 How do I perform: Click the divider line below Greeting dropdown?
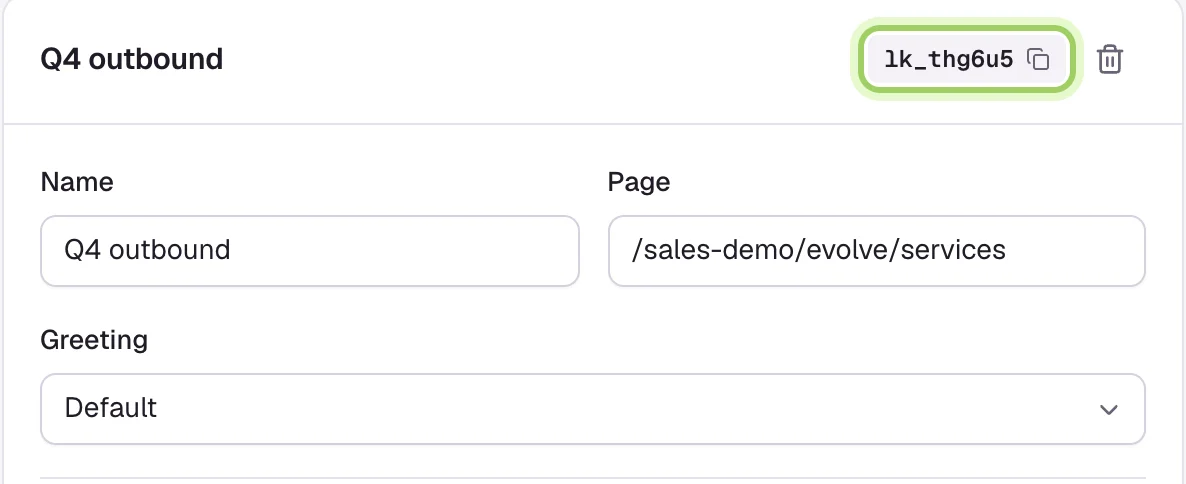point(593,477)
